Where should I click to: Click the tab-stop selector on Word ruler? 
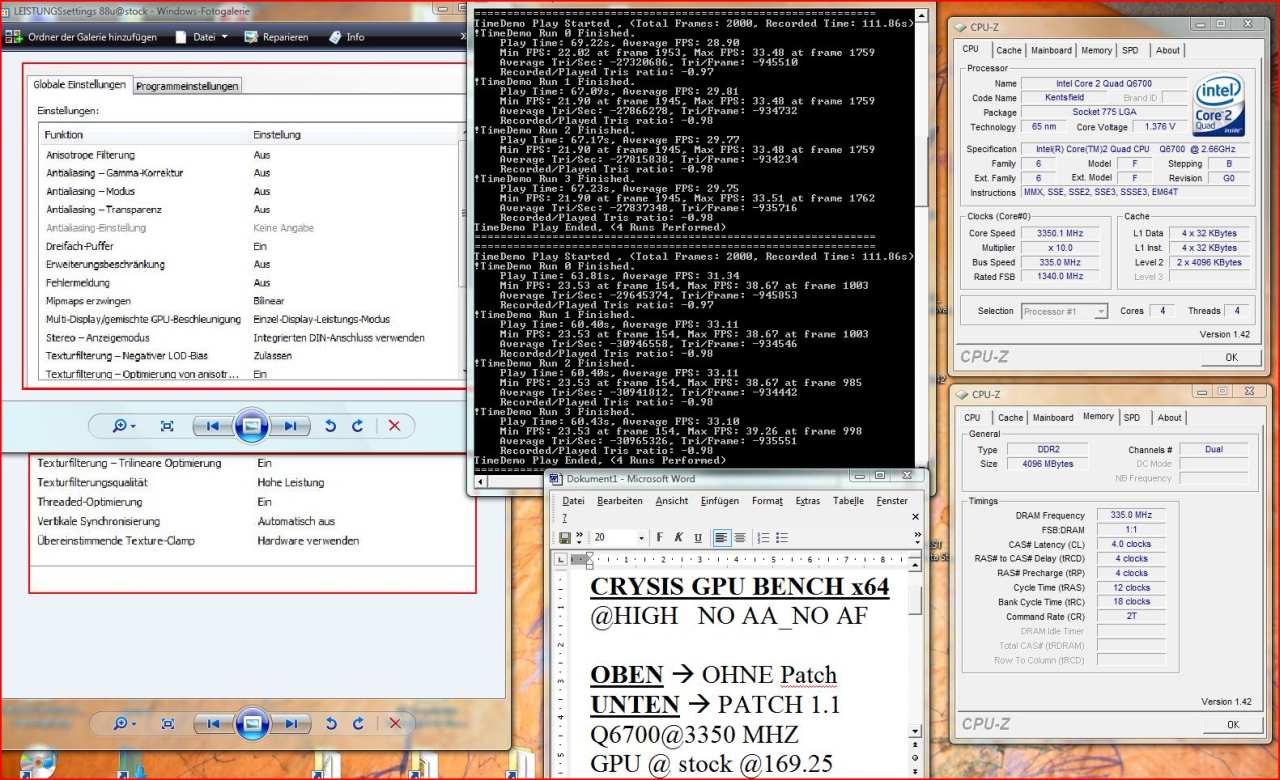click(562, 560)
